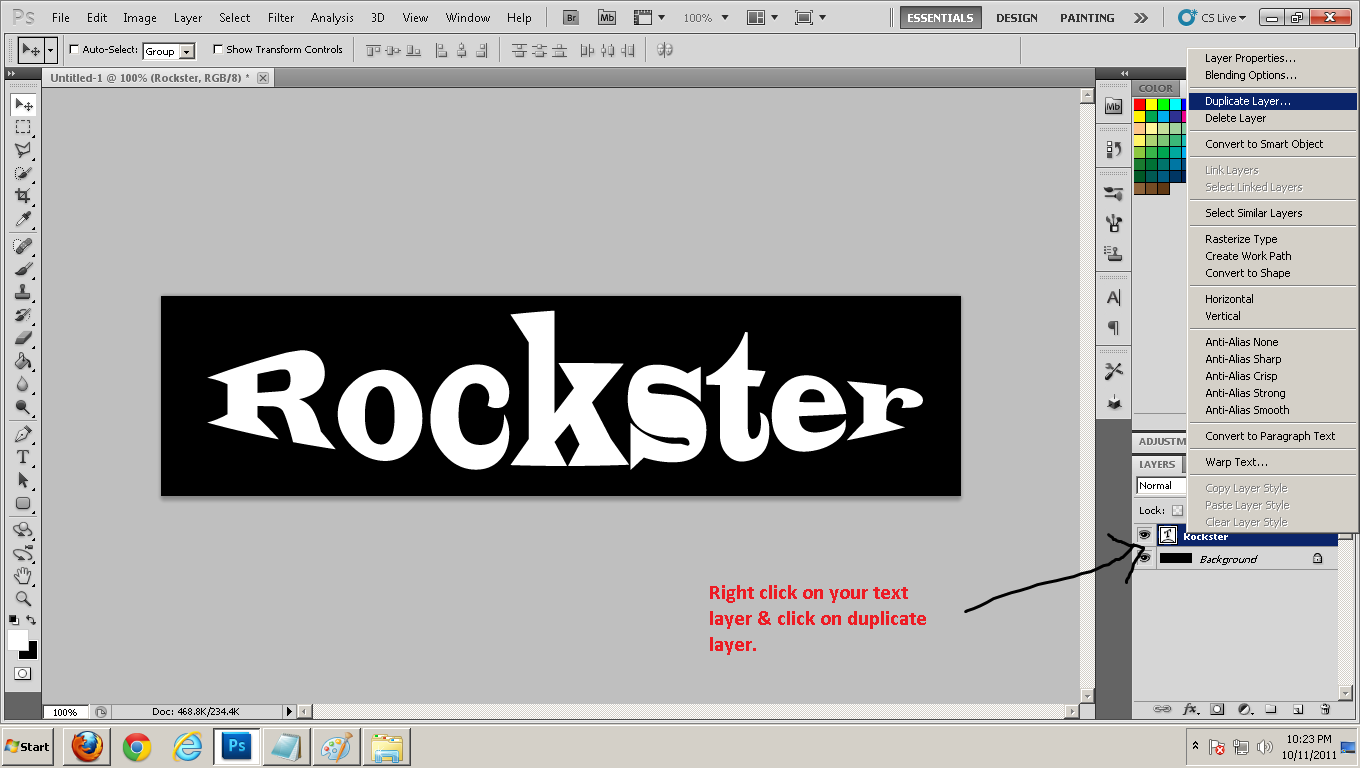Click the delete layer trash icon
This screenshot has width=1360, height=768.
(x=1324, y=709)
